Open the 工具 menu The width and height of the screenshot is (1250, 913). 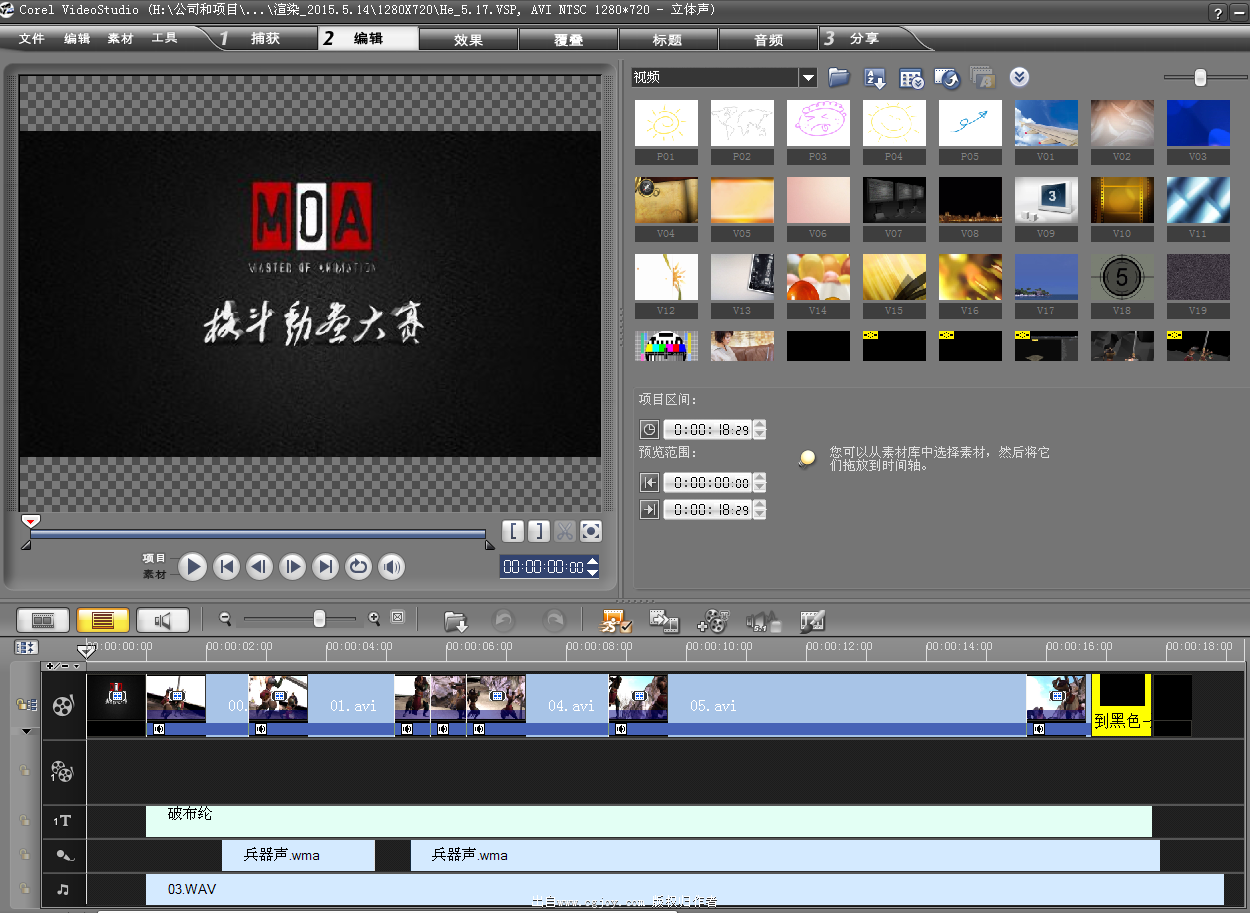point(165,39)
